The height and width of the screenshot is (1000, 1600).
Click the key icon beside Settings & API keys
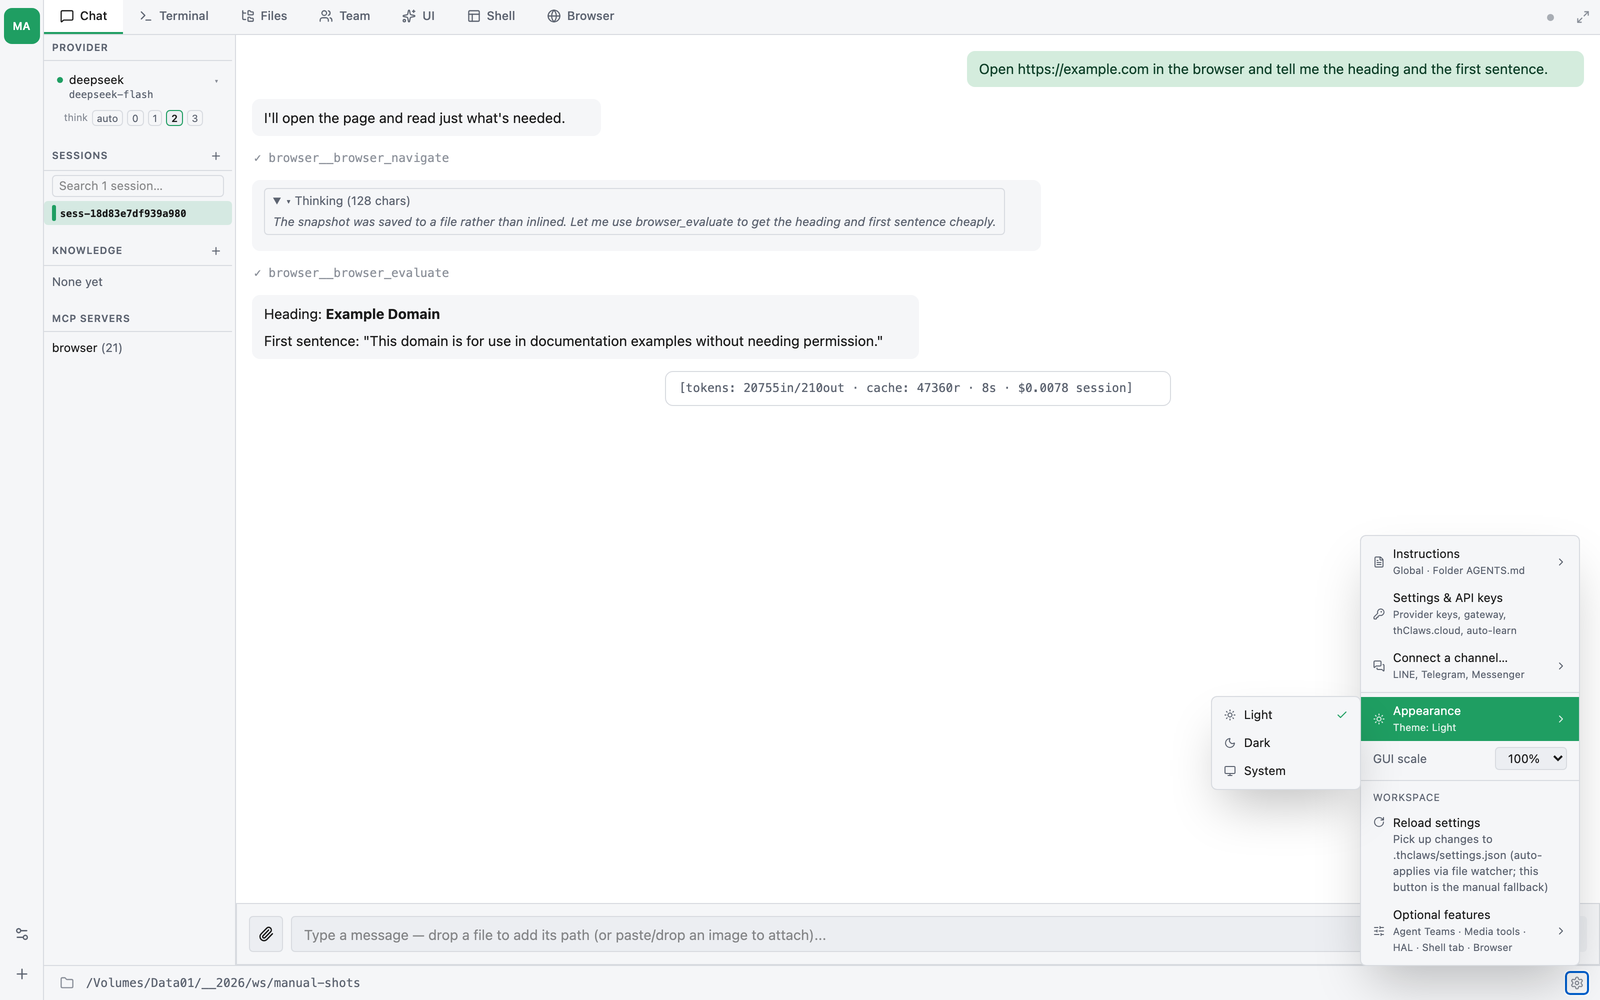[1379, 614]
